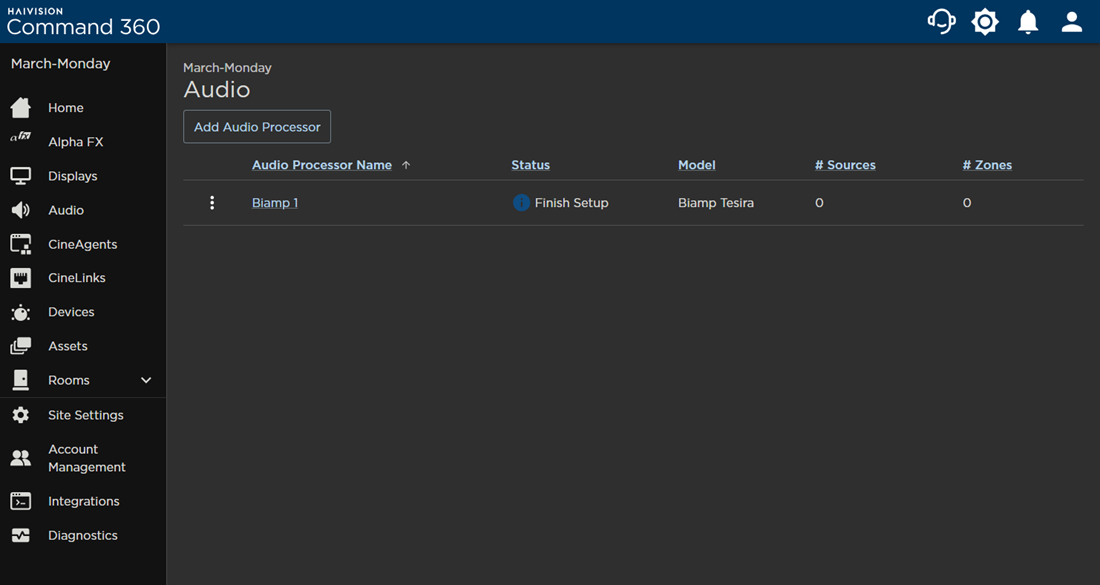Open Site Settings
This screenshot has height=585, width=1100.
86,415
